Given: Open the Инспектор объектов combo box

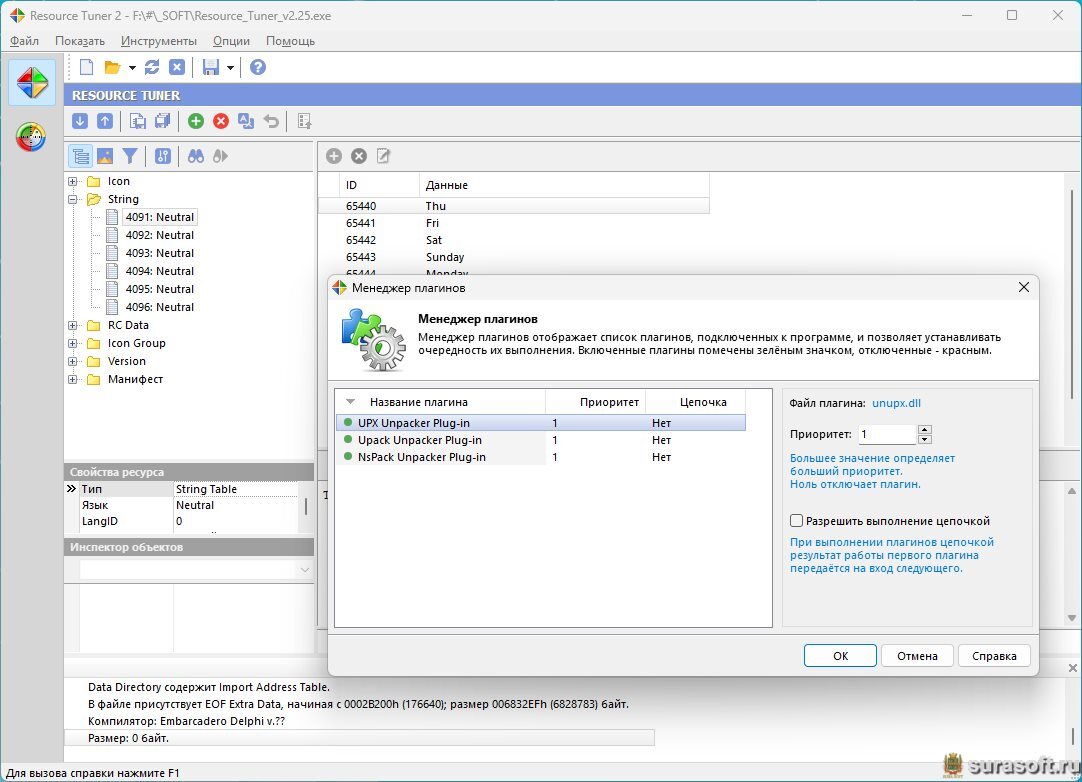Looking at the screenshot, I should click(196, 570).
